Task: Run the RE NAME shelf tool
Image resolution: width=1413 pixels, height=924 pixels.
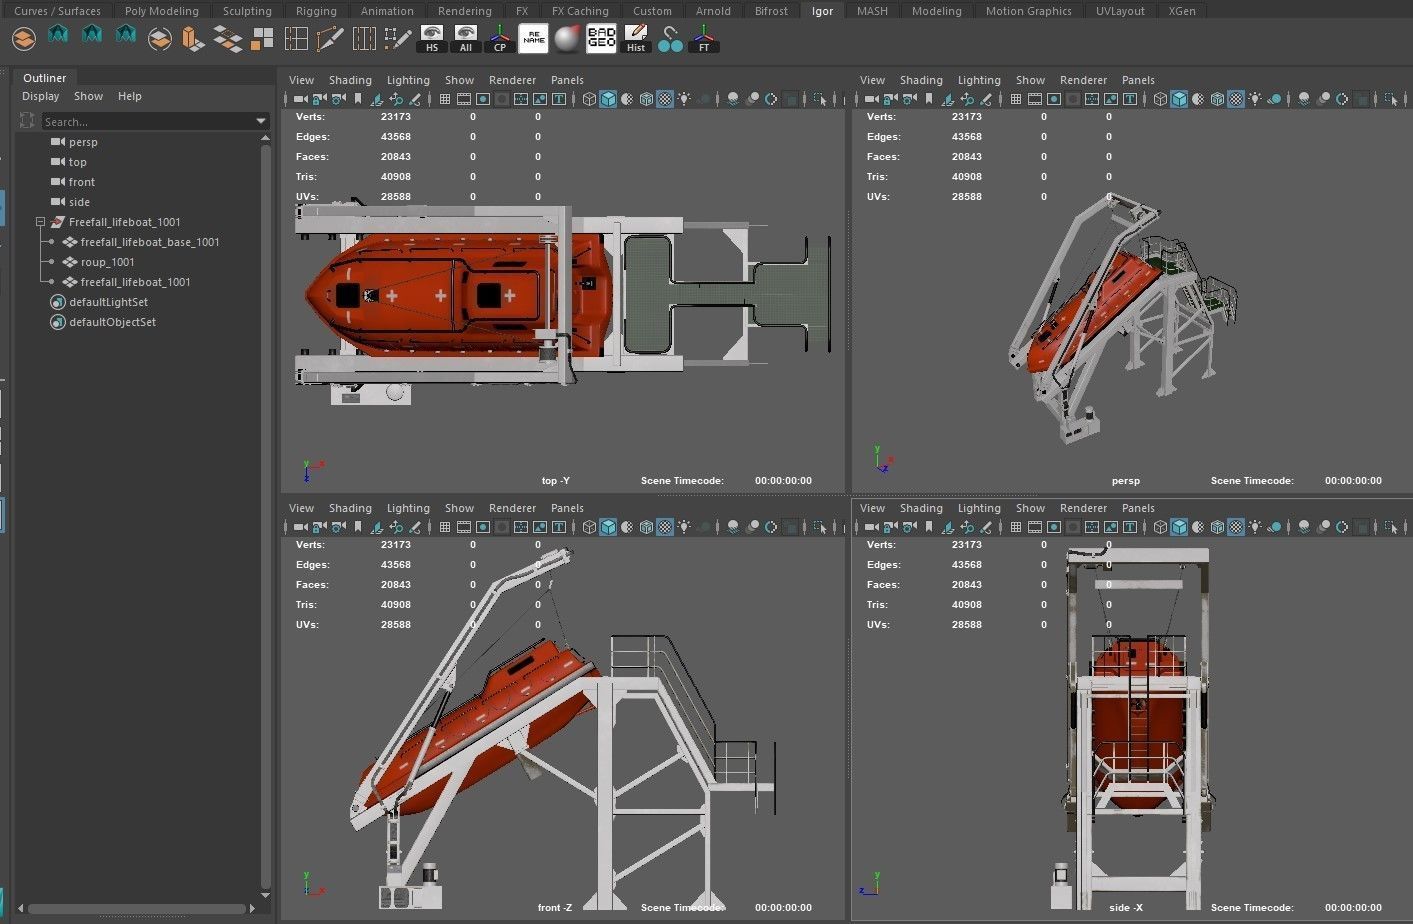Action: tap(533, 39)
